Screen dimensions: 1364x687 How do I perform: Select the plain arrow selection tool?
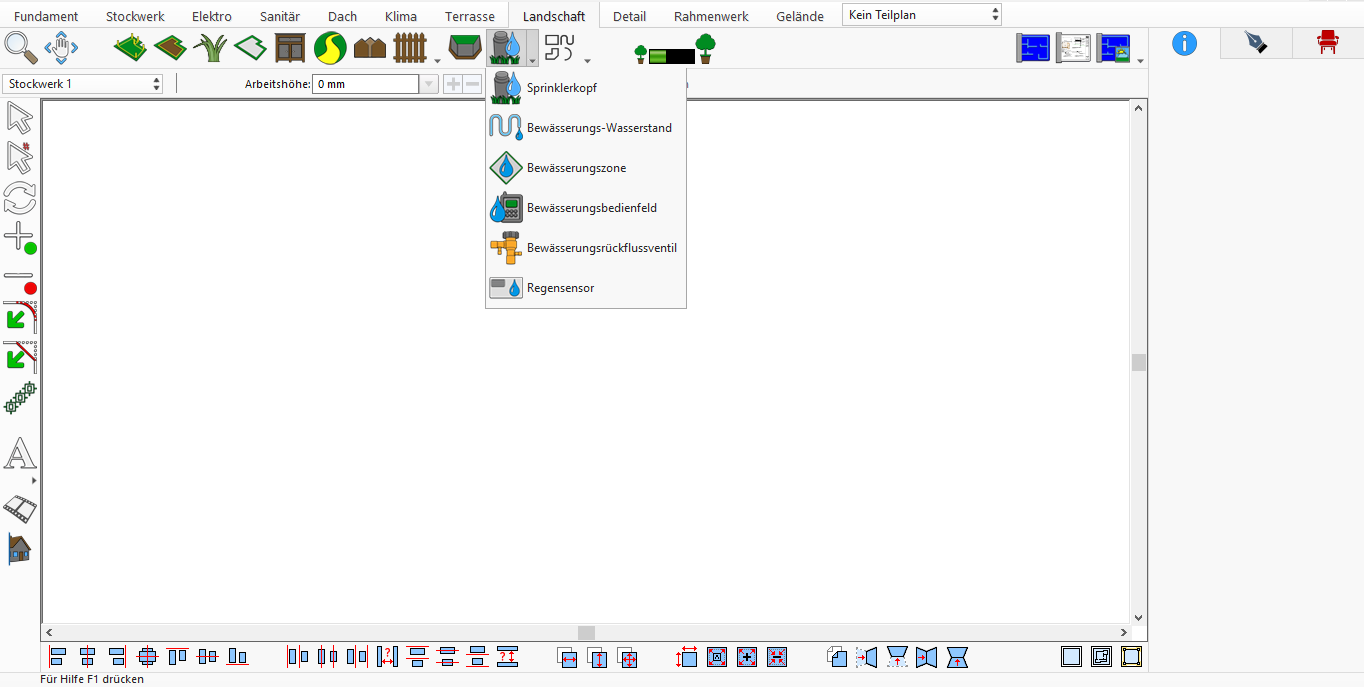[20, 118]
